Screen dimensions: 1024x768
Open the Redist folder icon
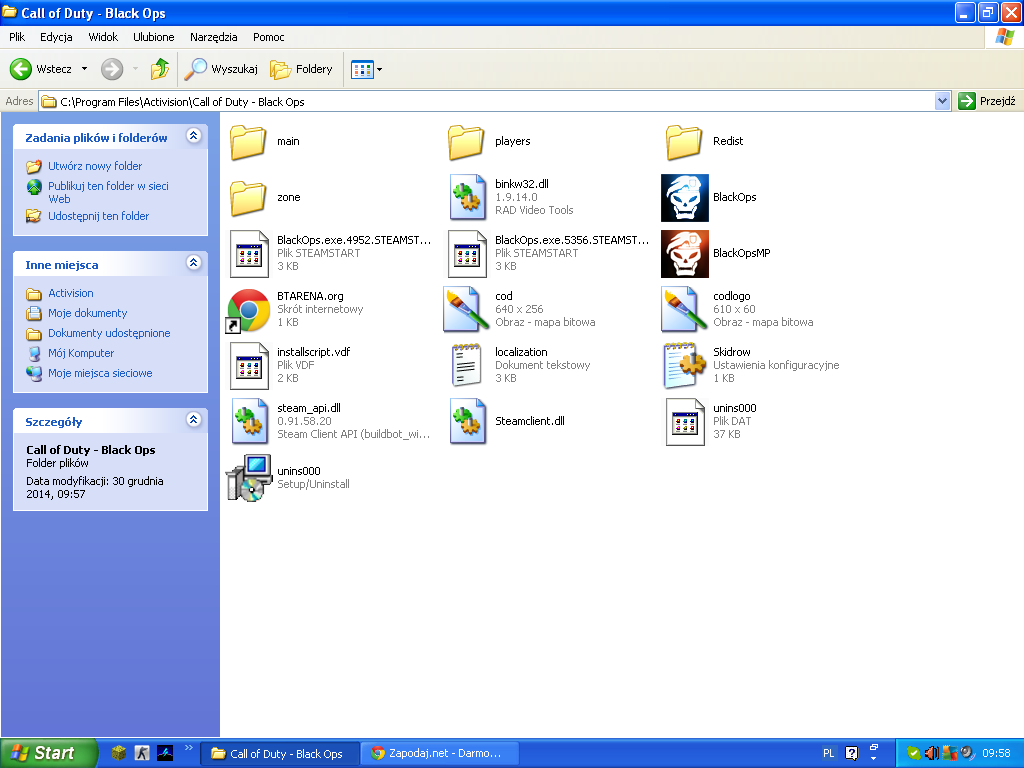click(684, 142)
